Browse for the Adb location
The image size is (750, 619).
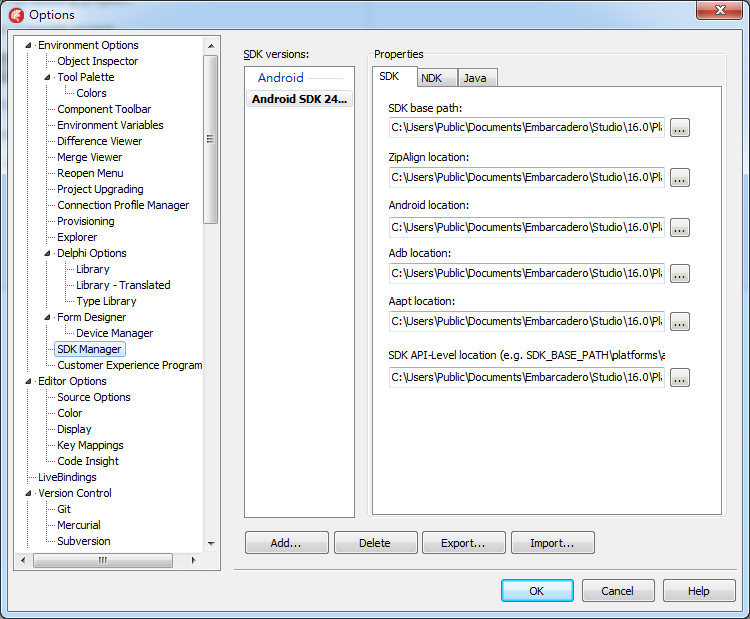(680, 274)
